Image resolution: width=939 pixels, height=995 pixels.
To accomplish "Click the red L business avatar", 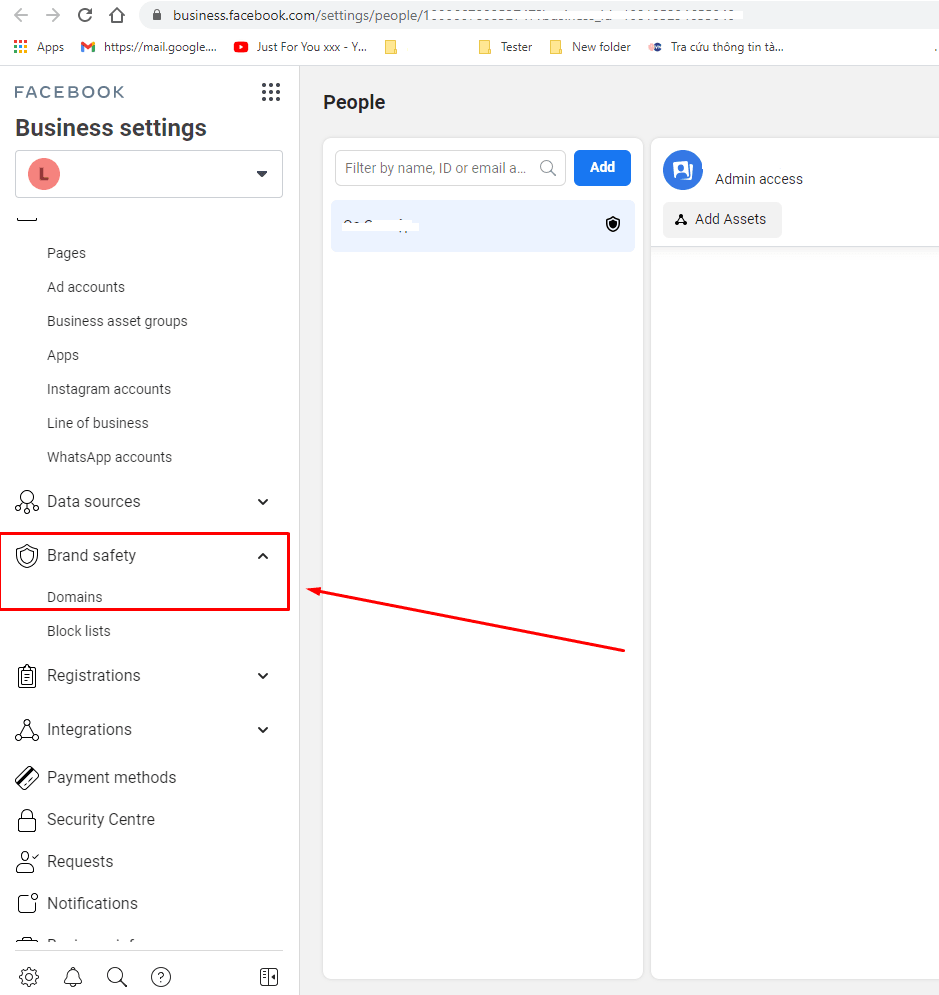I will (x=44, y=174).
